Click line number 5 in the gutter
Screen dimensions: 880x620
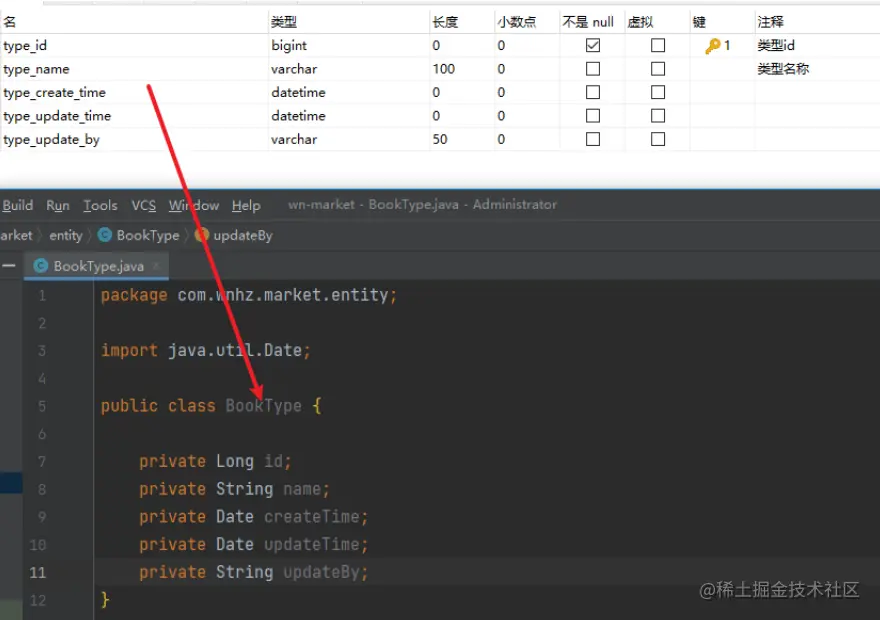pos(42,406)
